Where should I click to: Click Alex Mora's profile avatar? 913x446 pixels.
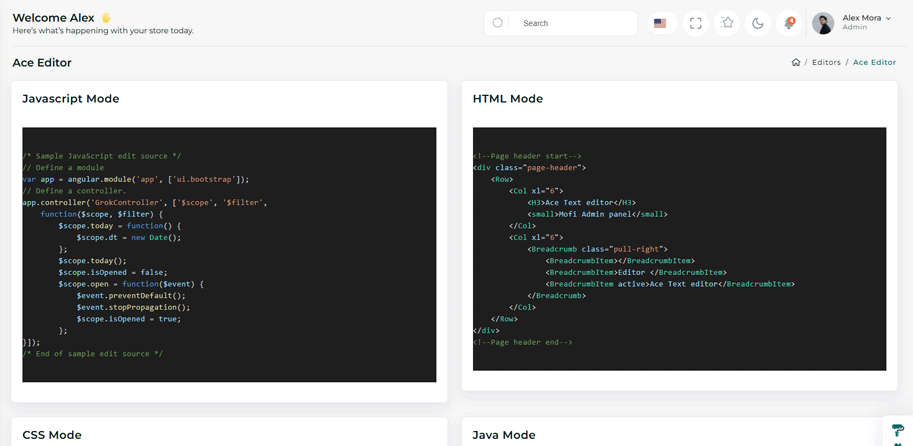[823, 23]
